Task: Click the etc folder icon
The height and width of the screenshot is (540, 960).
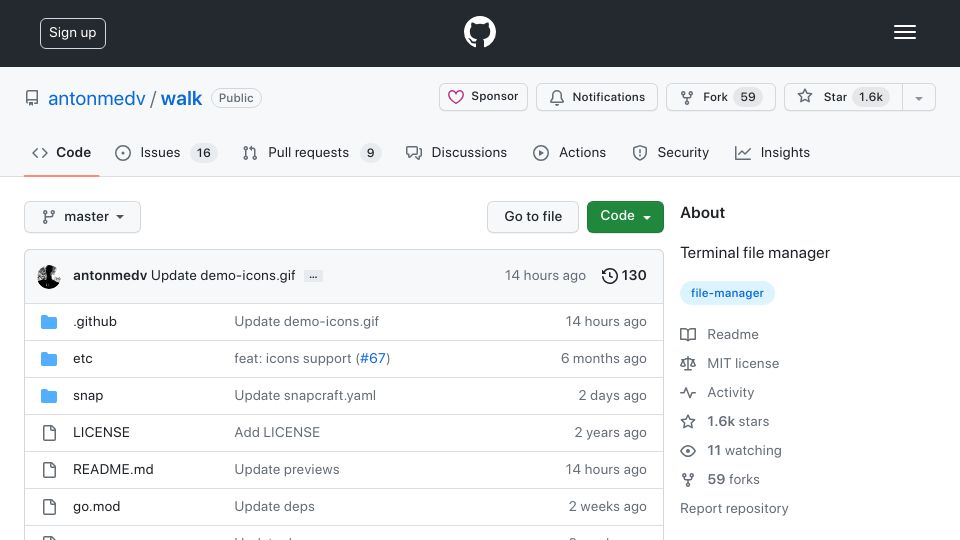Action: coord(49,359)
